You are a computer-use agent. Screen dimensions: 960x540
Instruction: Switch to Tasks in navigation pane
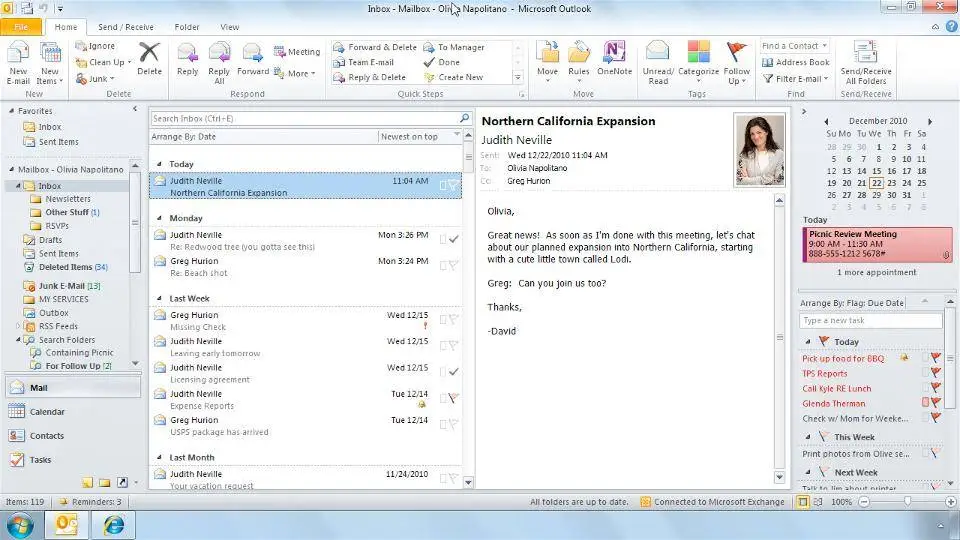72,460
